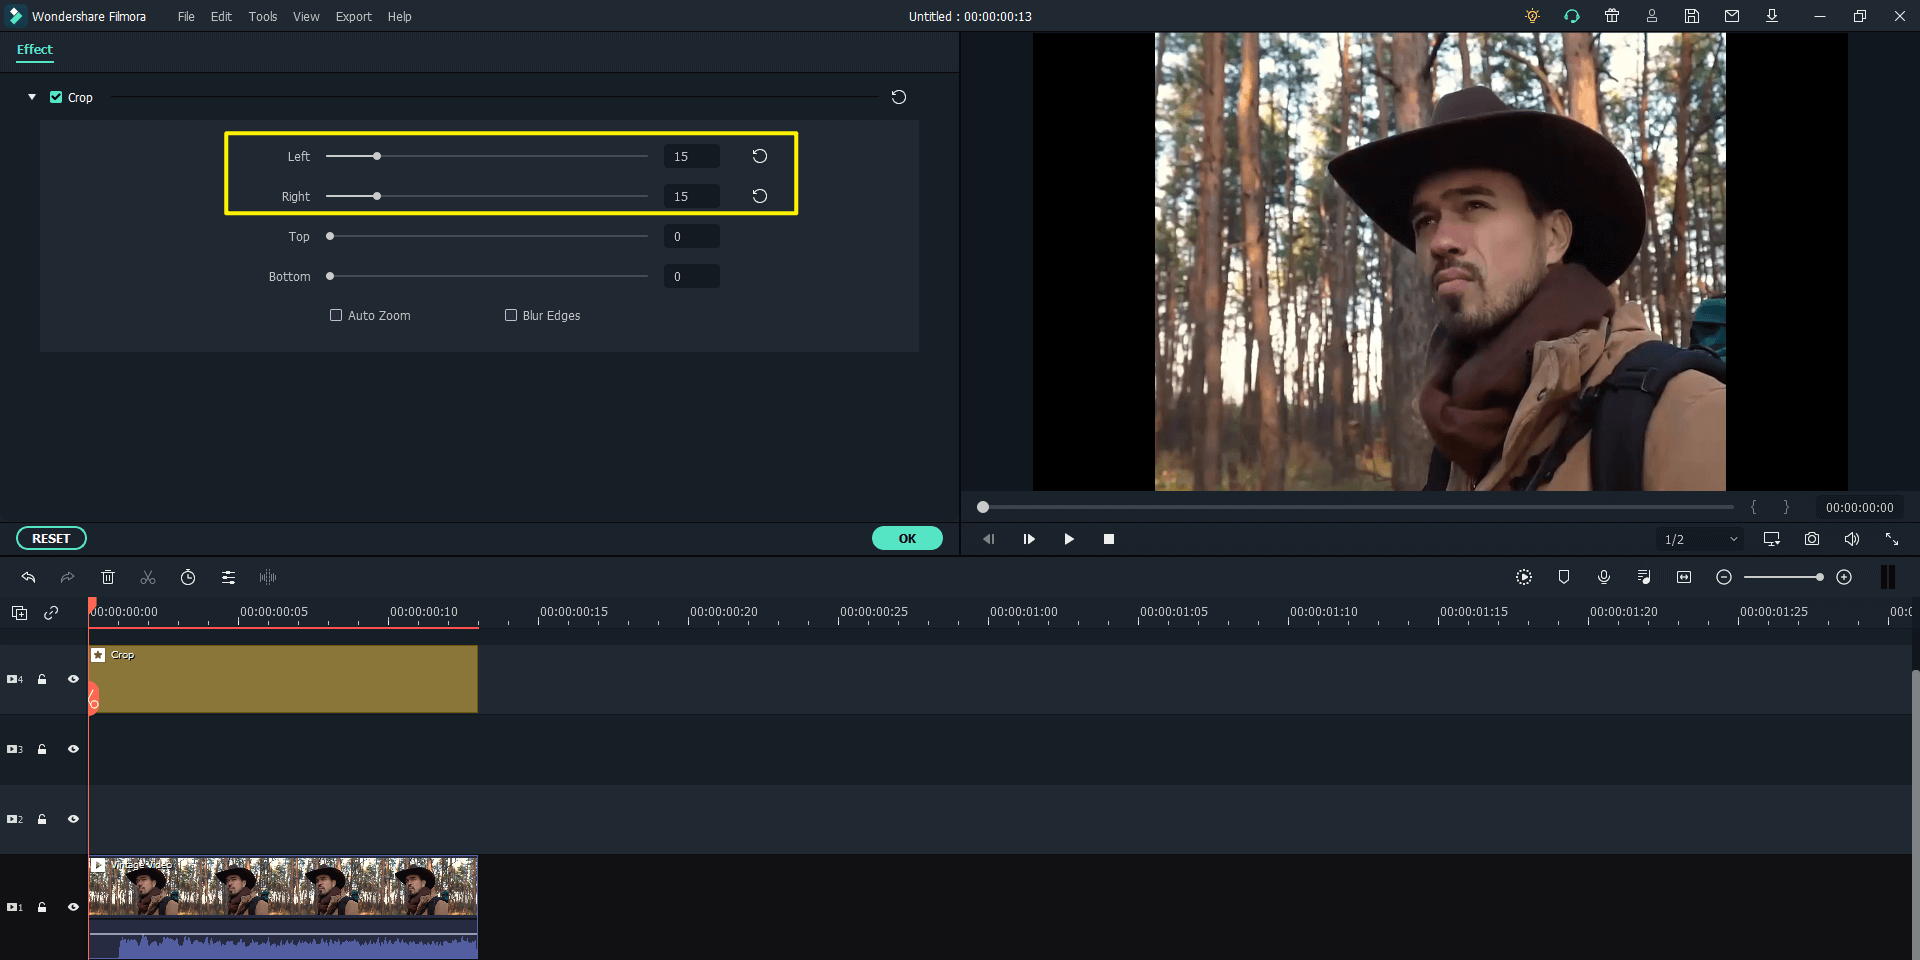Open the messages envelope icon
Screen dimensions: 1920x960
[x=1732, y=16]
